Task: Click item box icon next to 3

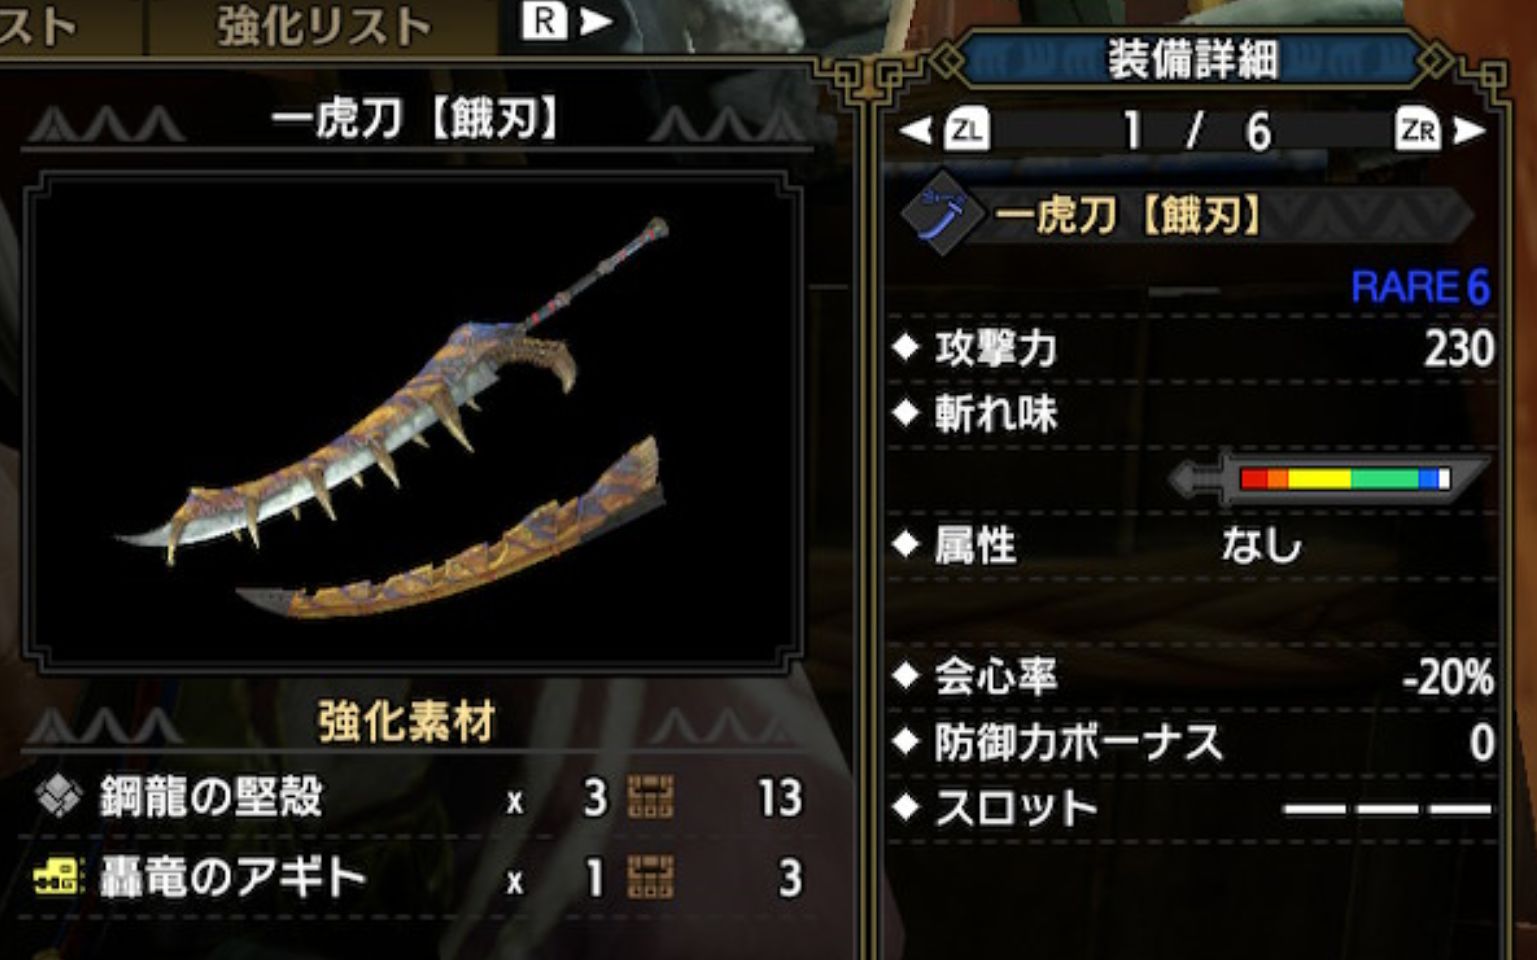Action: (650, 878)
